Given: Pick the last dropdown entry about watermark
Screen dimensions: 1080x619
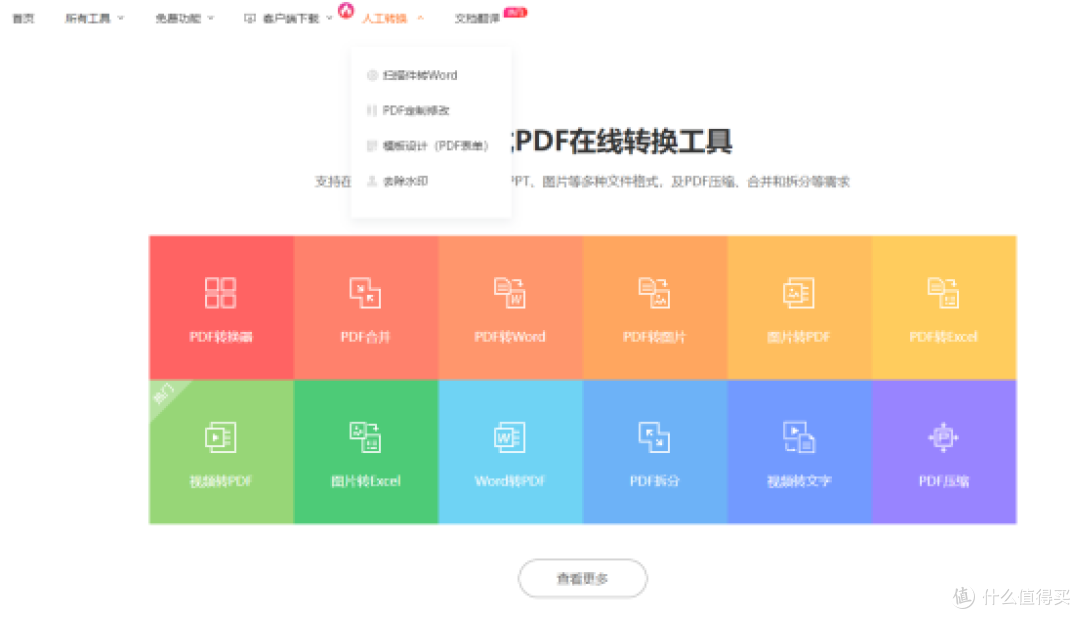Looking at the screenshot, I should [x=397, y=181].
